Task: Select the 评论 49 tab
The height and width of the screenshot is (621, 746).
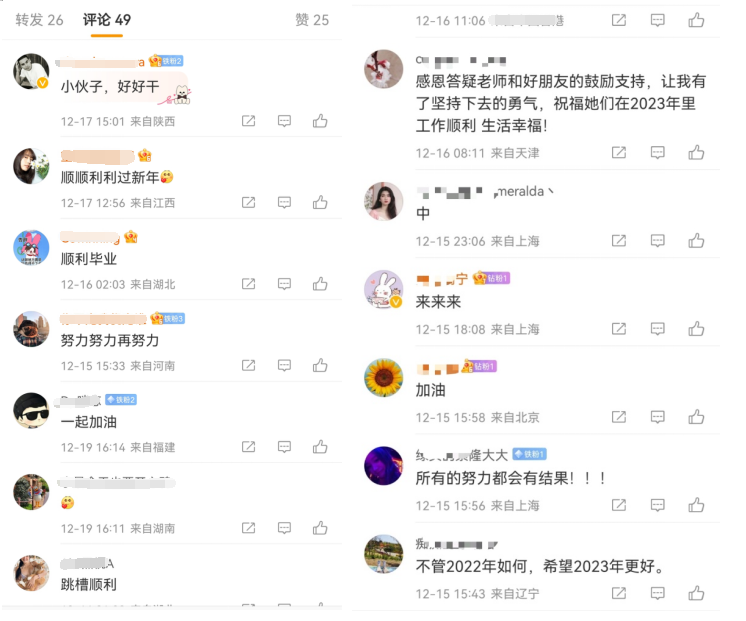Action: tap(107, 20)
